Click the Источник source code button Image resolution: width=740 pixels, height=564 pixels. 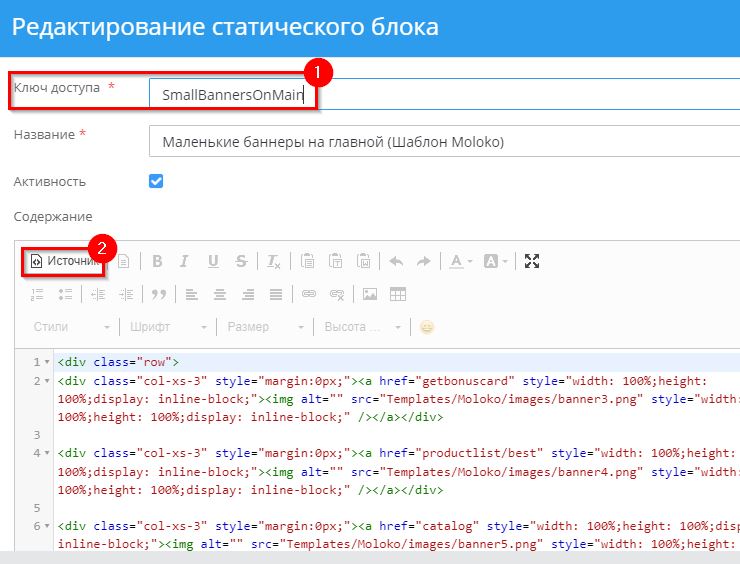[x=66, y=261]
